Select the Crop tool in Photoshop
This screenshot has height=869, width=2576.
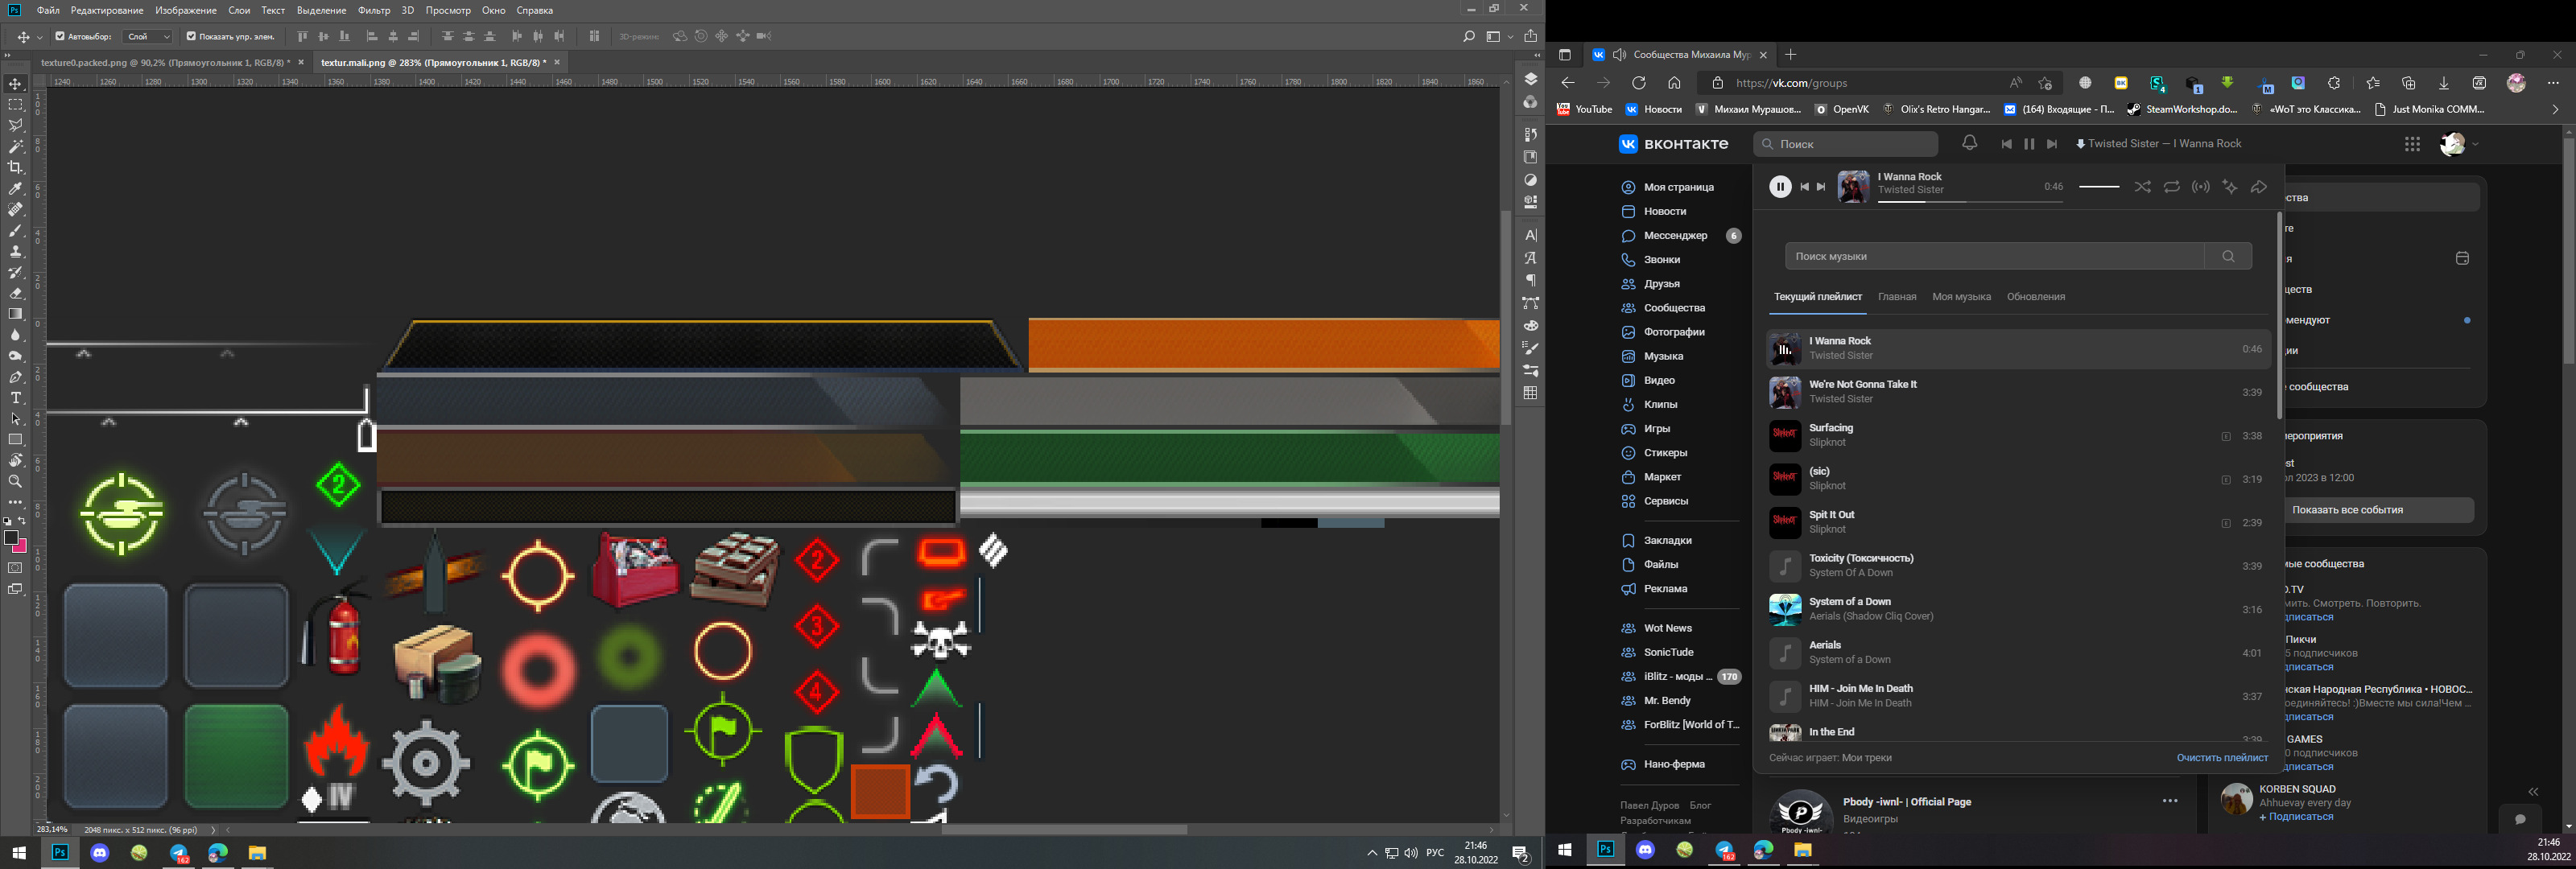pyautogui.click(x=15, y=167)
